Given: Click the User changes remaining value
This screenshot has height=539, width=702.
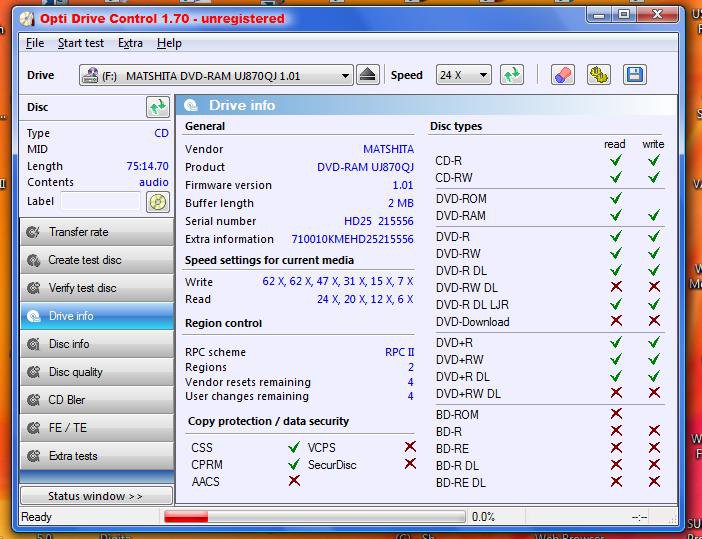Looking at the screenshot, I should (x=411, y=396).
